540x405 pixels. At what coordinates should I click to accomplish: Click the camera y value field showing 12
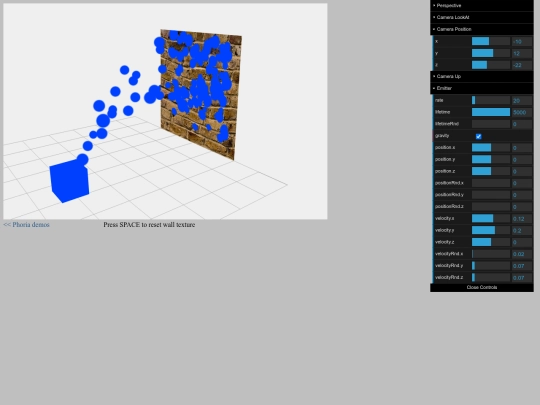[x=522, y=53]
